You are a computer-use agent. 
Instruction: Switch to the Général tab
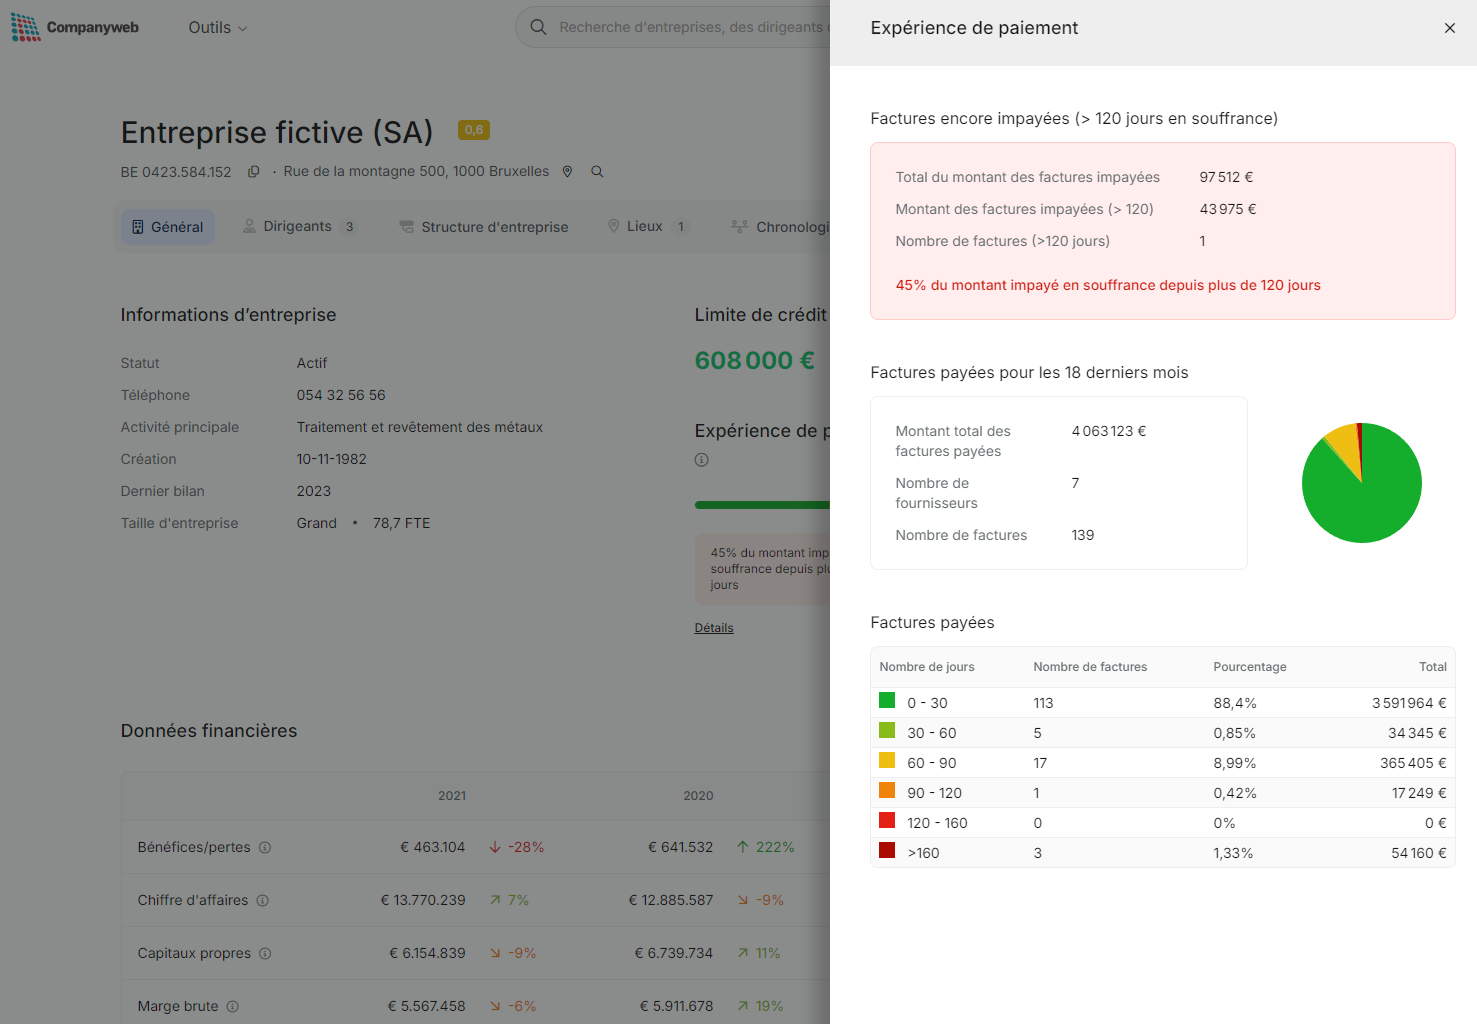[x=168, y=227]
